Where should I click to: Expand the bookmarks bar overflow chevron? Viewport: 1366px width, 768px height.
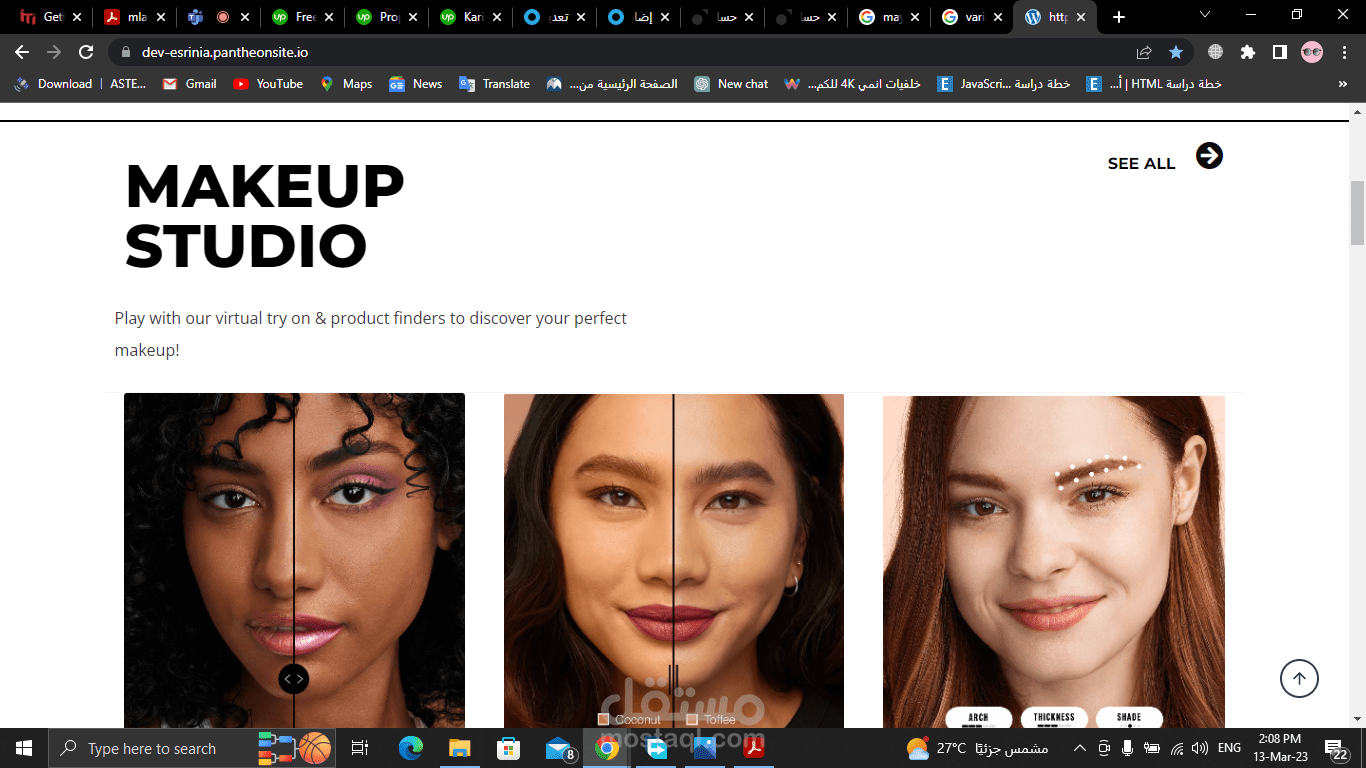[1343, 84]
